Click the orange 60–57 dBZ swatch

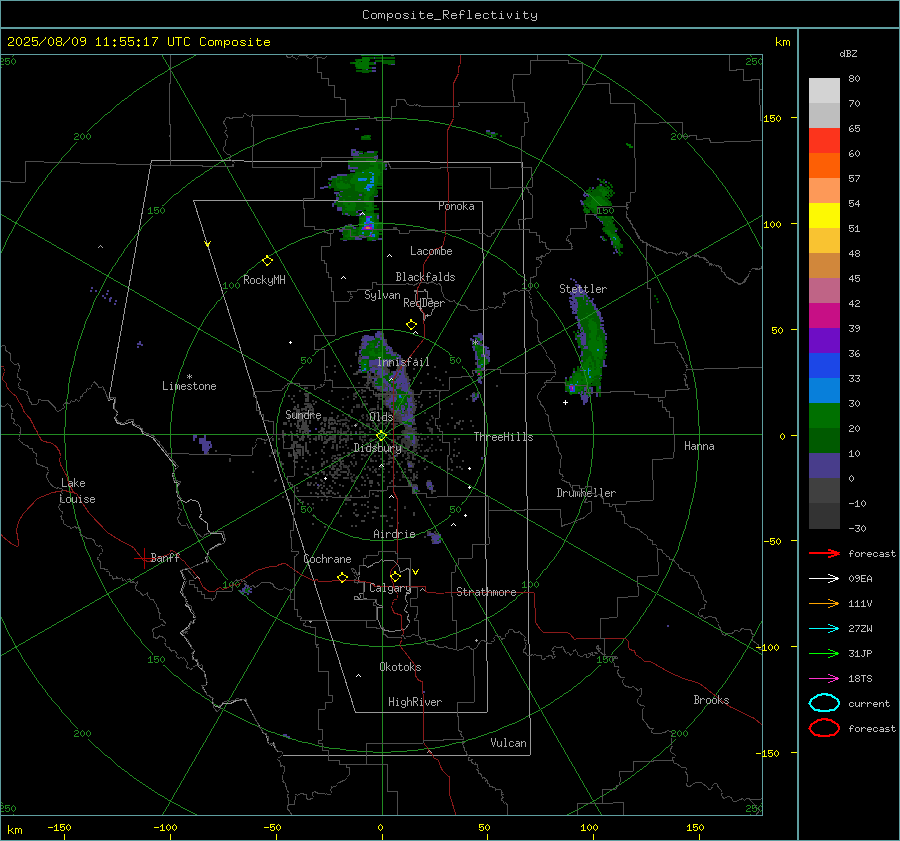coord(824,166)
